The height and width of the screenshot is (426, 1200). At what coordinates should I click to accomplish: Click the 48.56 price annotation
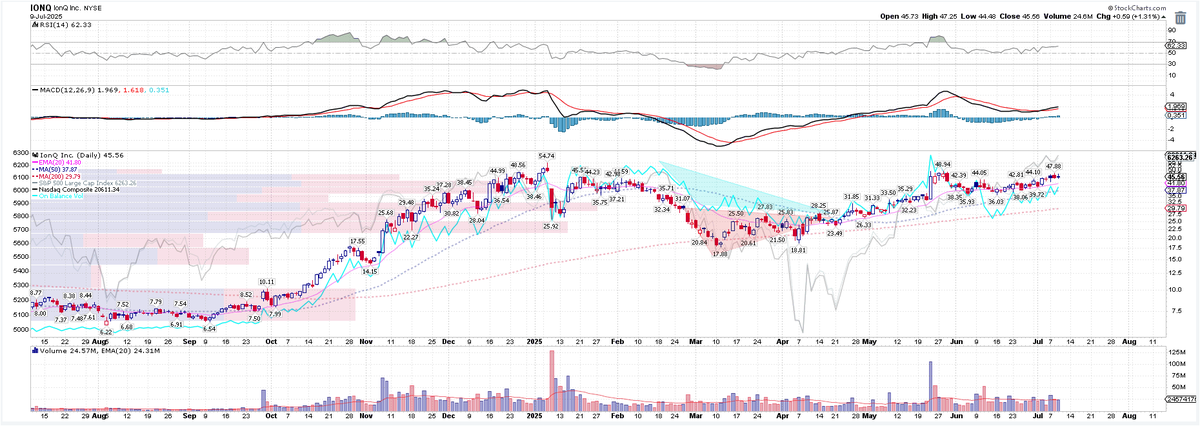tap(517, 164)
